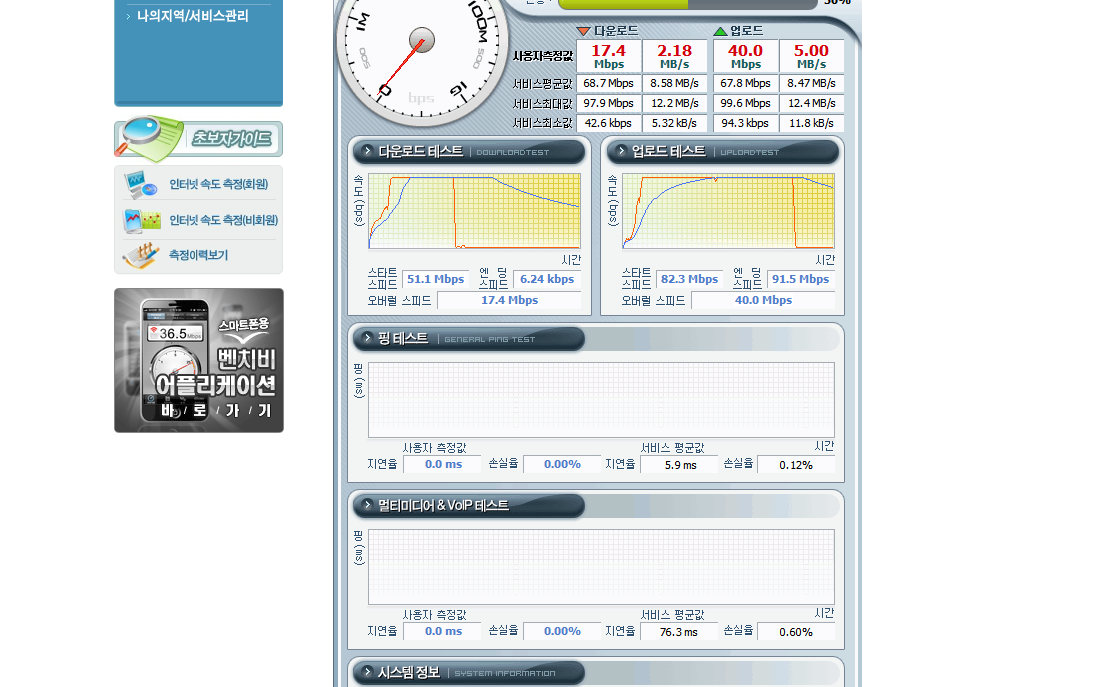Image resolution: width=1096 pixels, height=687 pixels.
Task: Click the icon beside 측정이력보기
Action: [x=140, y=256]
